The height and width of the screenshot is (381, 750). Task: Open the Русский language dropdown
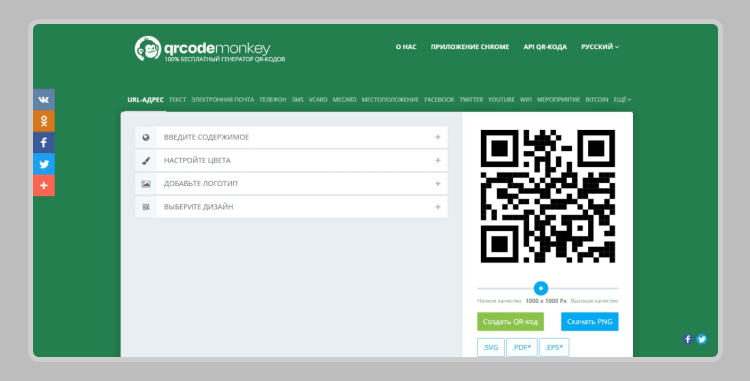tap(600, 47)
